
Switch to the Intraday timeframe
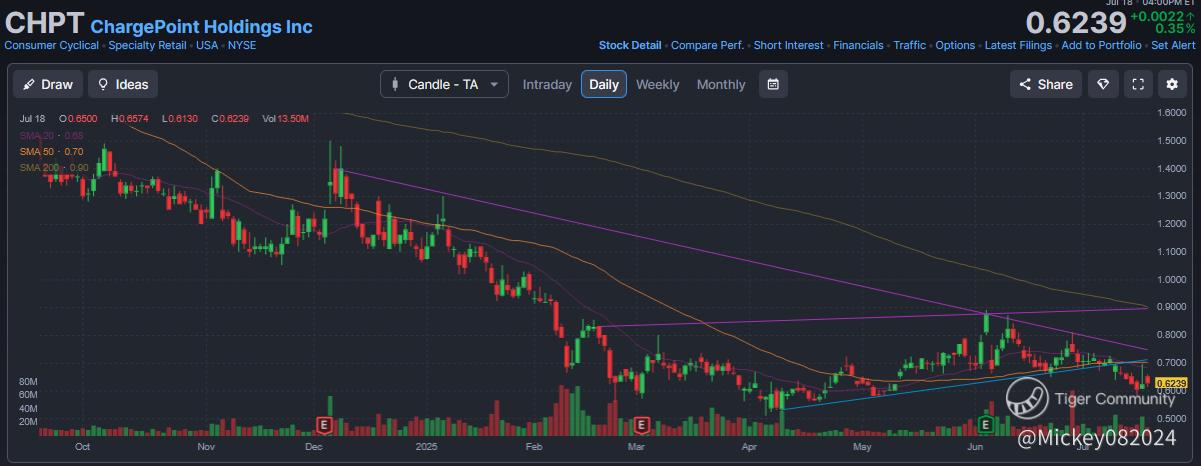tap(547, 84)
